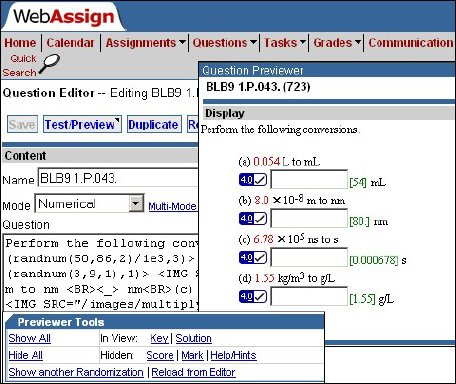The width and height of the screenshot is (456, 384).
Task: Click the Quick Search text label
Action: click(x=20, y=65)
